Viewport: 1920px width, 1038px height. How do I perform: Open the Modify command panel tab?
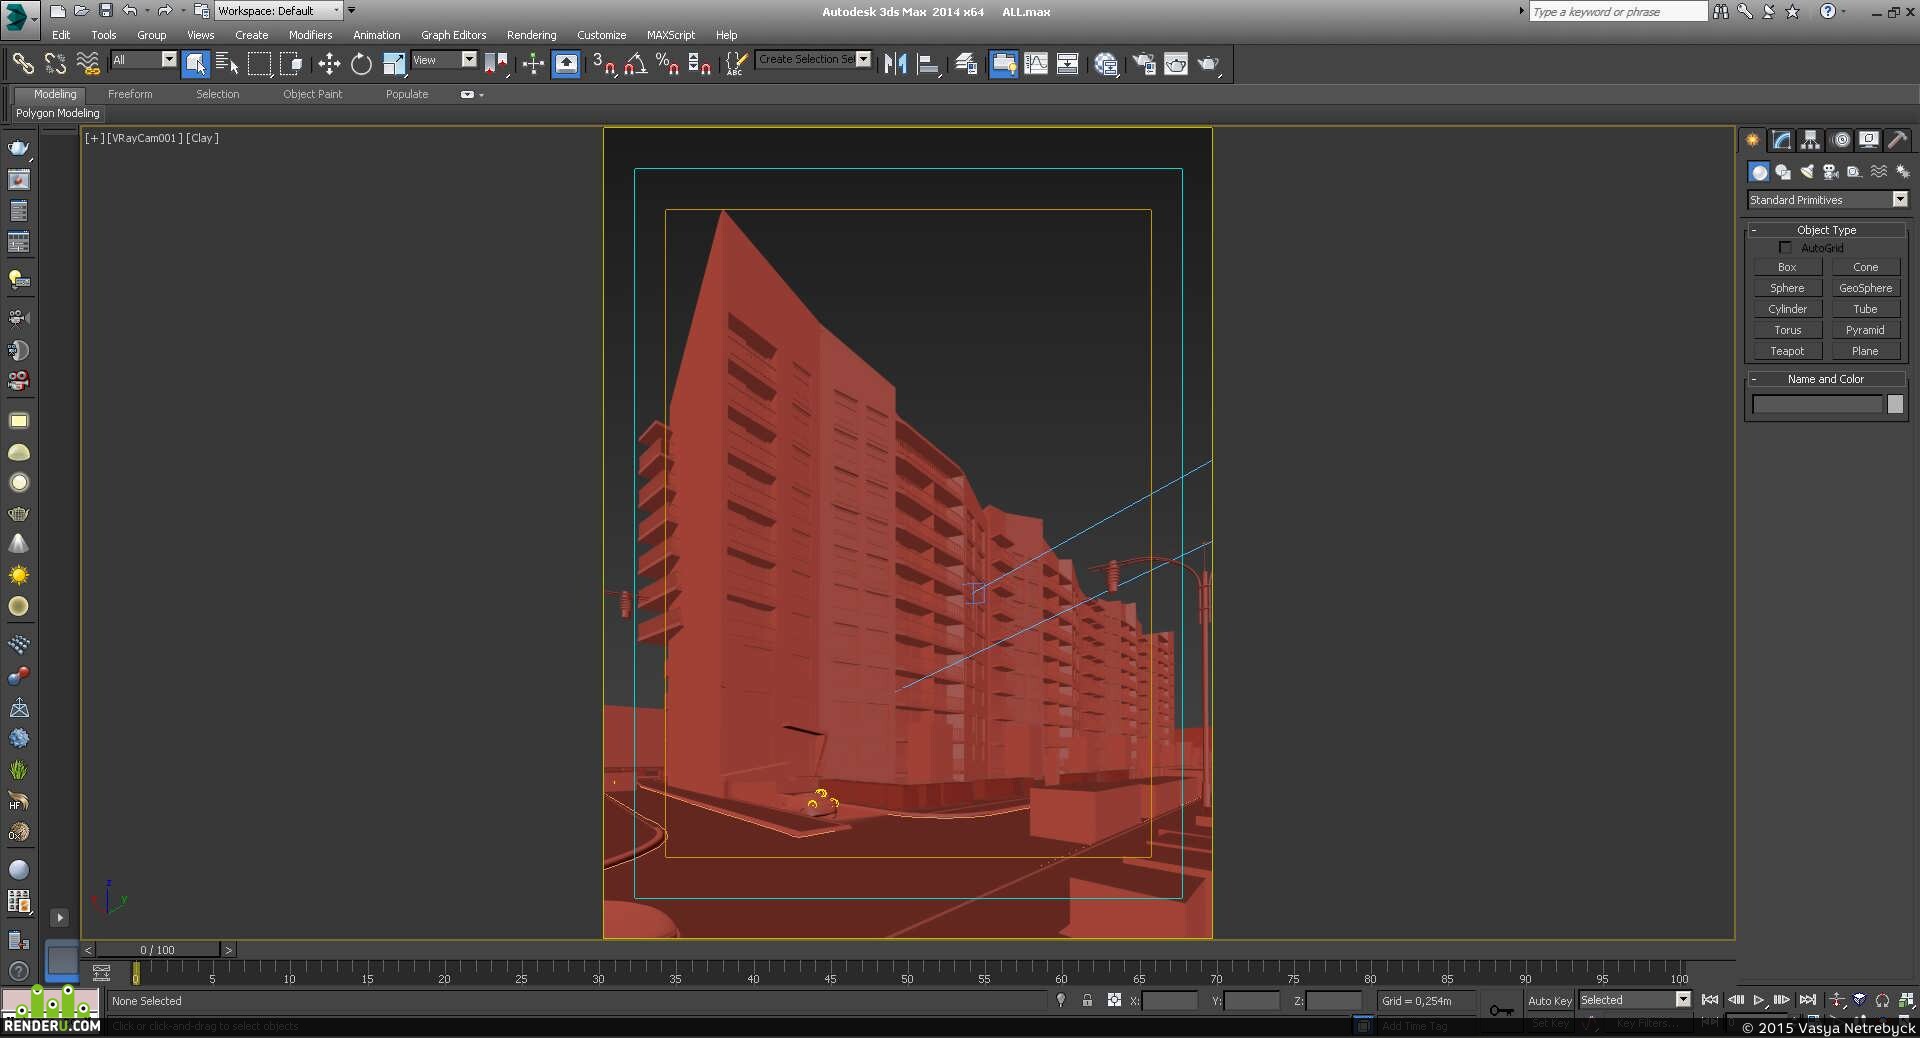click(x=1782, y=140)
